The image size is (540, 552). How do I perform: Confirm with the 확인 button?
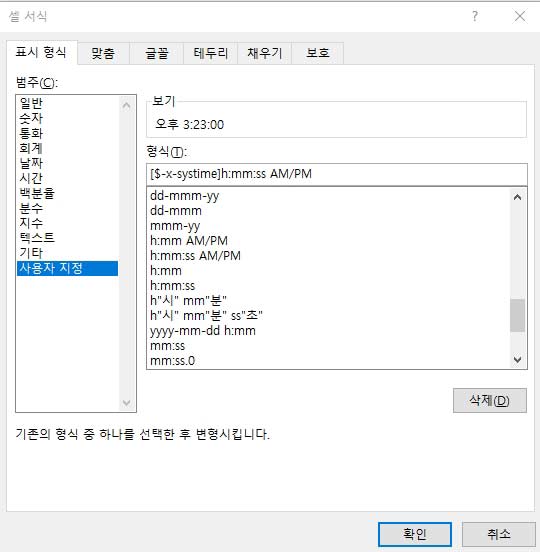point(415,534)
